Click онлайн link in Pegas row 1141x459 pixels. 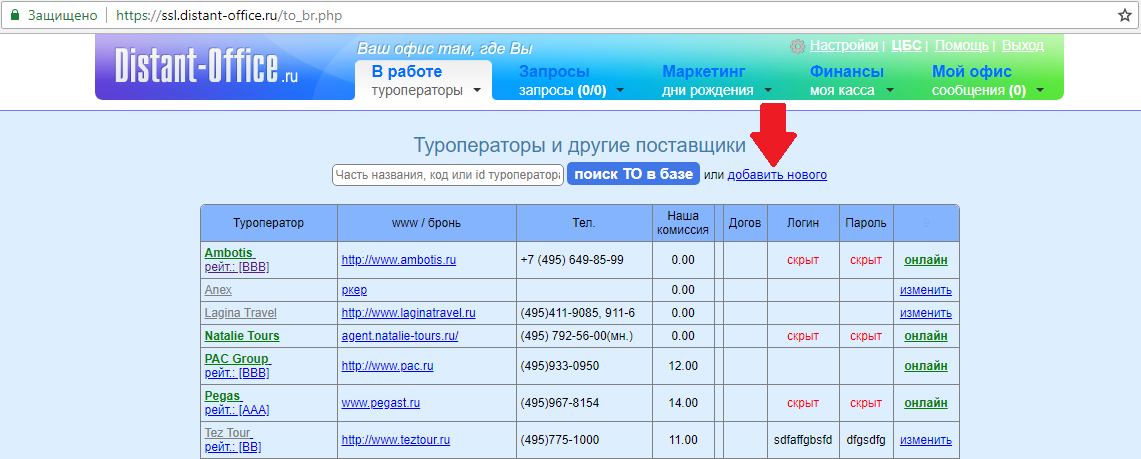[x=926, y=403]
